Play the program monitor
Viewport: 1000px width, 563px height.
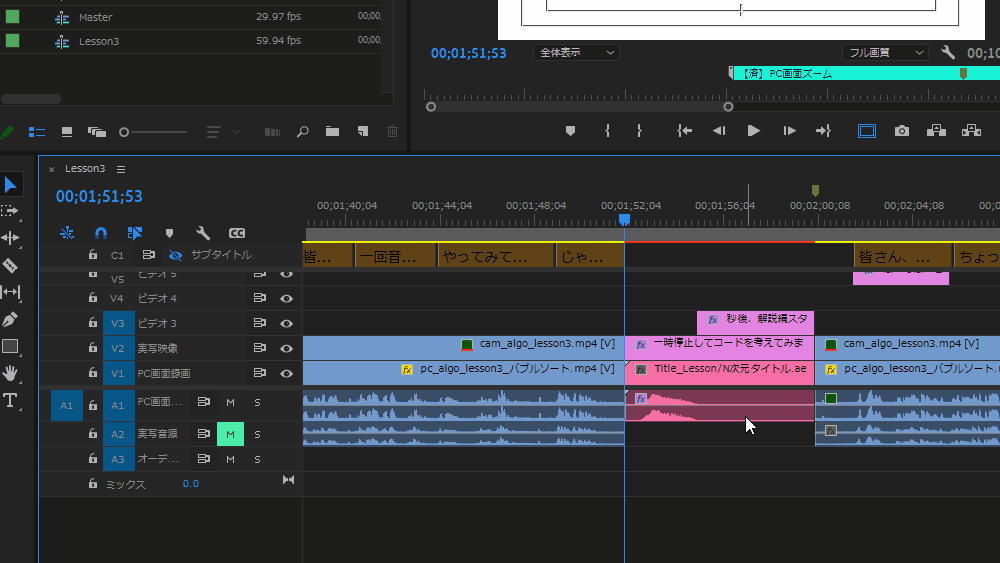coord(753,131)
